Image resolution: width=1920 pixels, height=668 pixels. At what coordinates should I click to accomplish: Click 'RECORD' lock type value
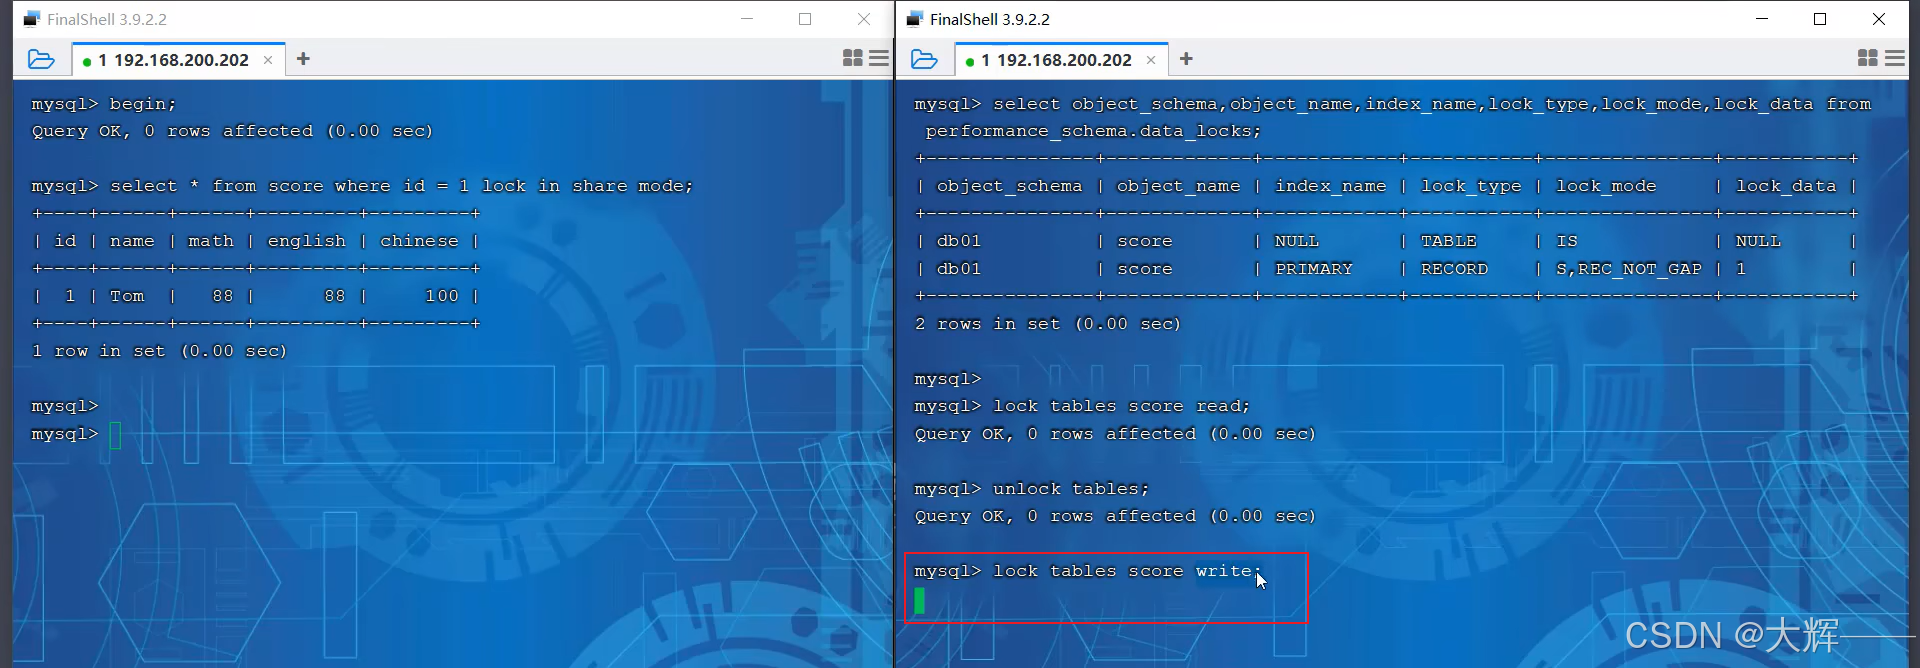1454,269
